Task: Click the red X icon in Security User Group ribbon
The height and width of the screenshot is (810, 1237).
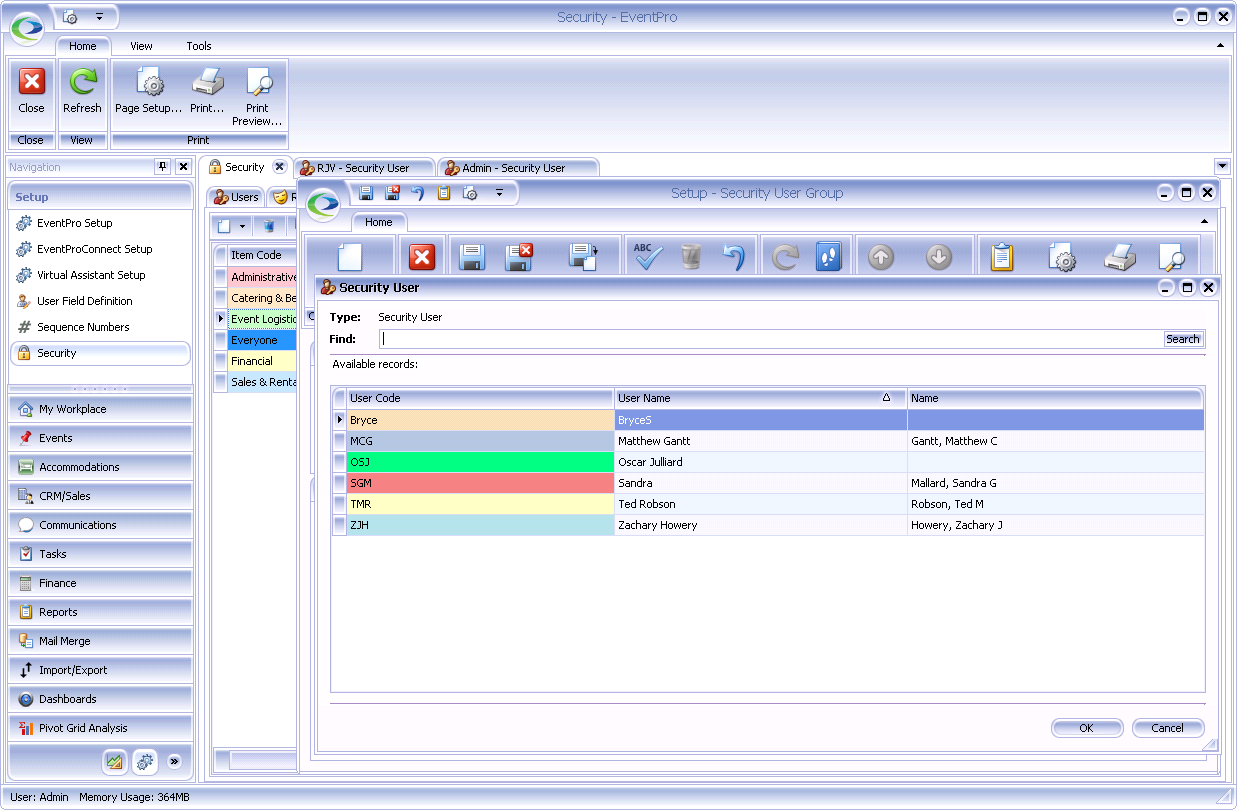Action: [x=423, y=258]
